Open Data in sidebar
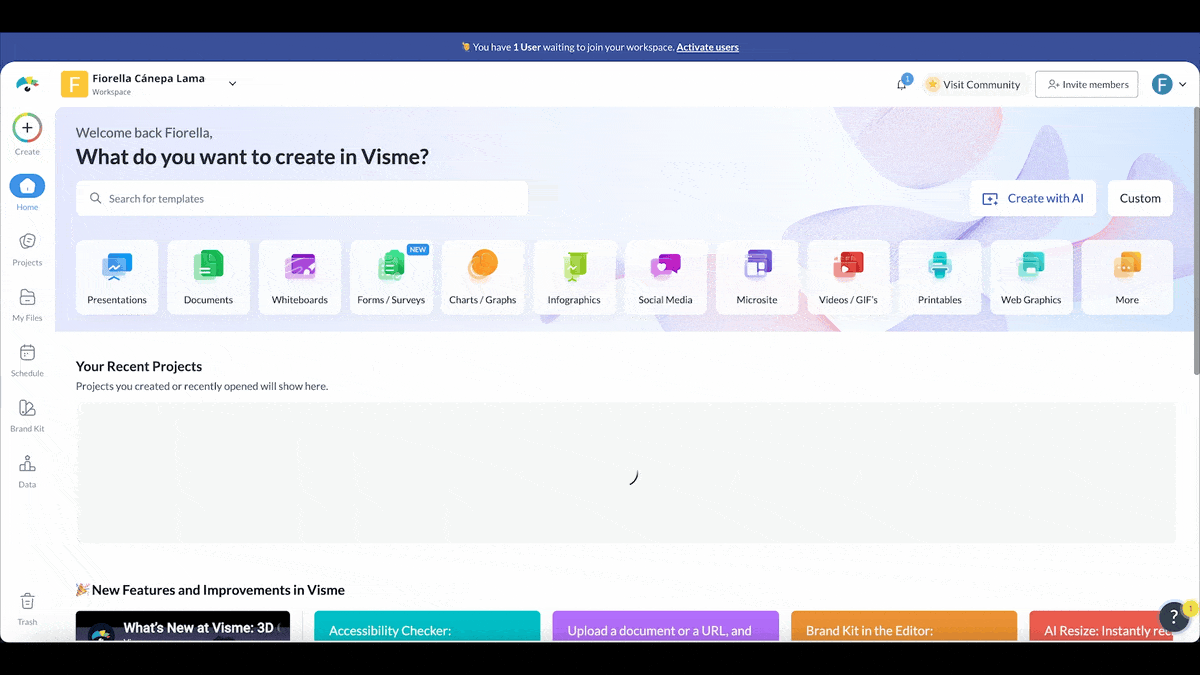 pyautogui.click(x=27, y=470)
